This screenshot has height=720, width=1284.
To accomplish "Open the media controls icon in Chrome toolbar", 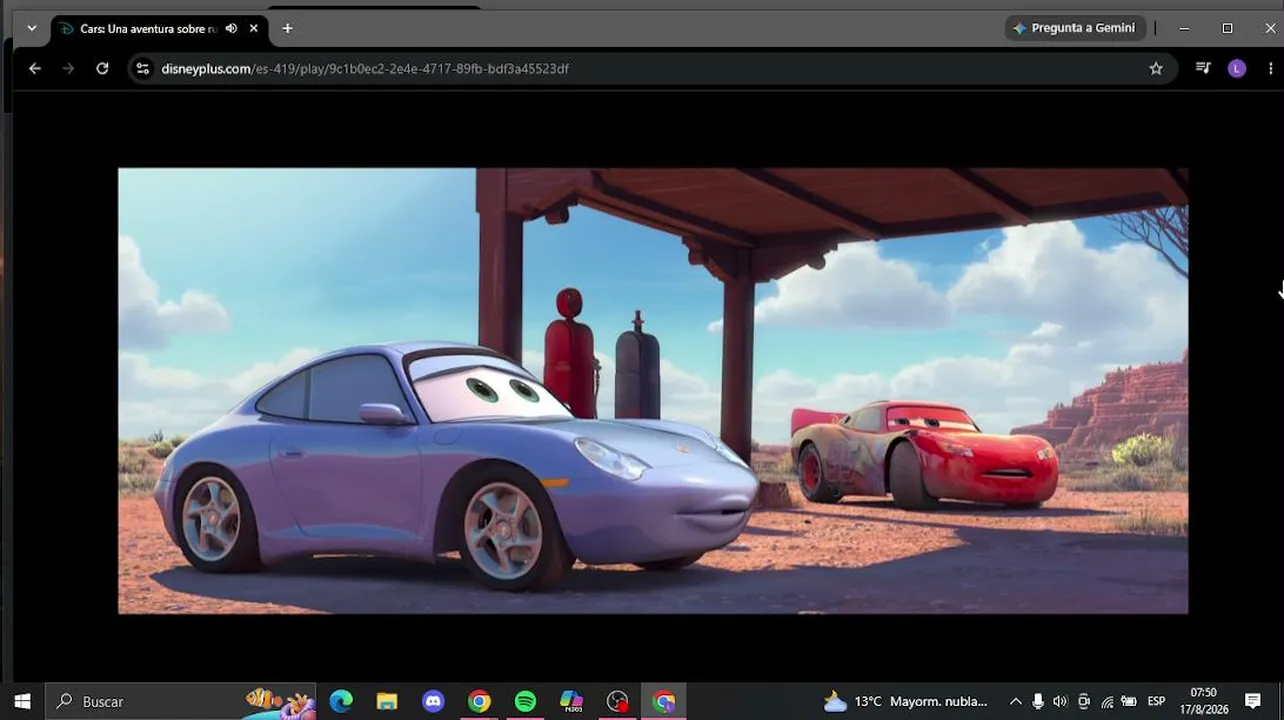I will pyautogui.click(x=1203, y=68).
